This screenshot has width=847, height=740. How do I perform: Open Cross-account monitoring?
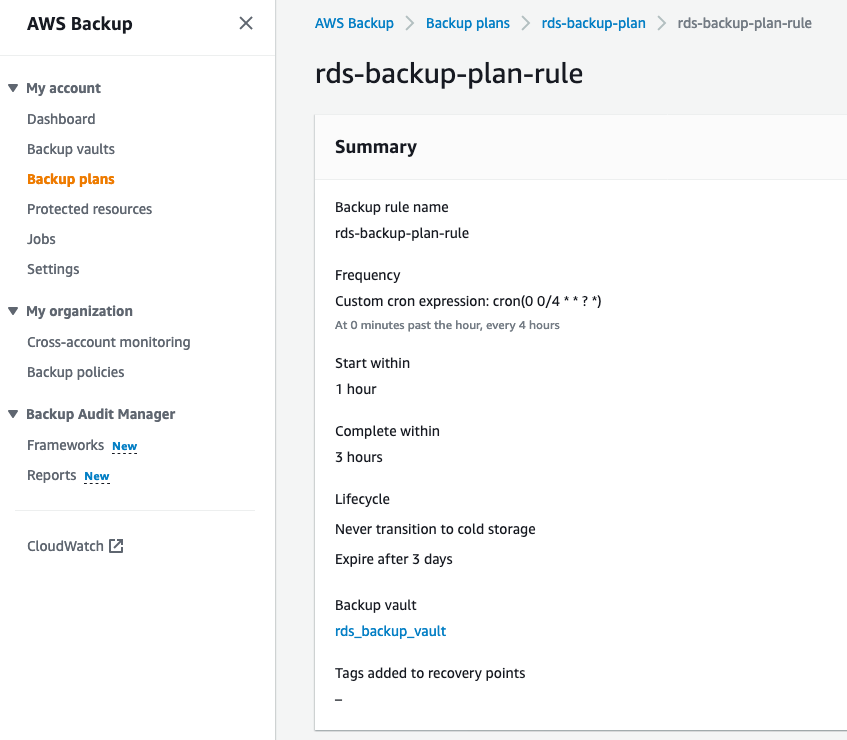click(108, 342)
